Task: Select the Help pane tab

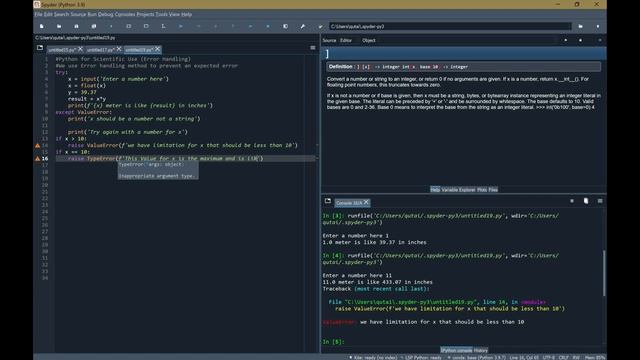Action: point(435,189)
